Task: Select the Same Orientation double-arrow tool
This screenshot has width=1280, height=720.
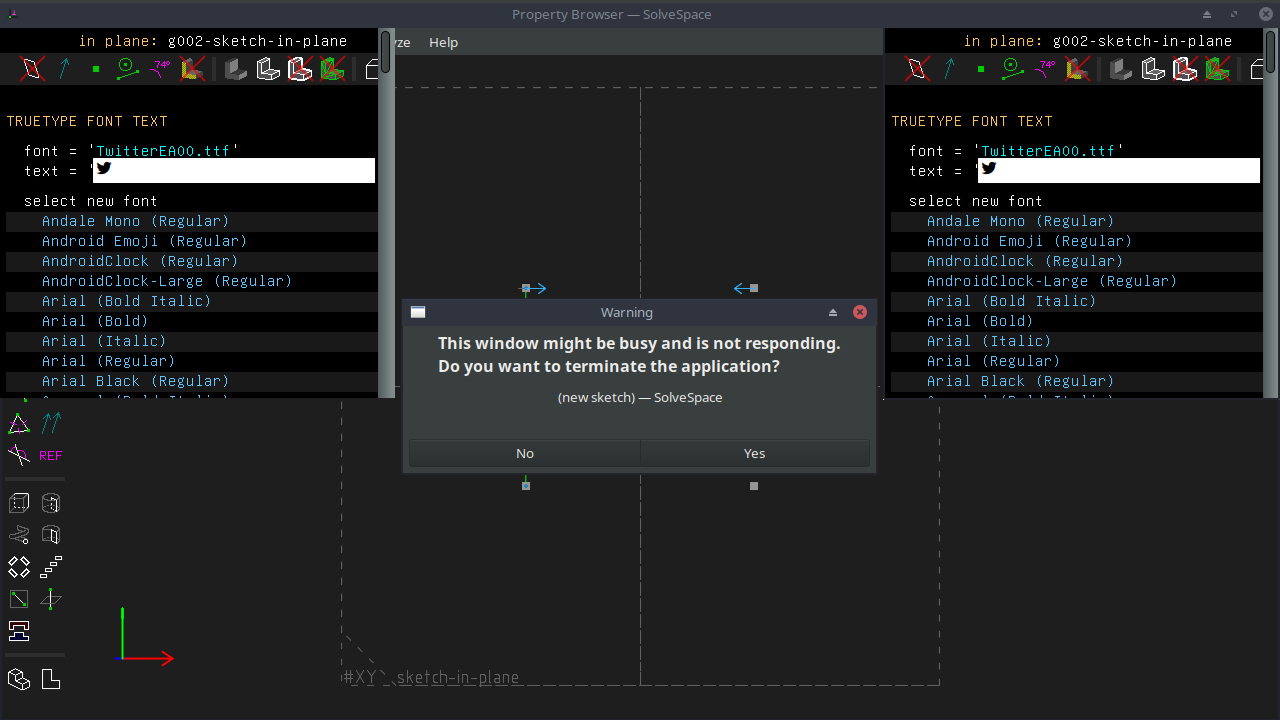Action: (51, 424)
